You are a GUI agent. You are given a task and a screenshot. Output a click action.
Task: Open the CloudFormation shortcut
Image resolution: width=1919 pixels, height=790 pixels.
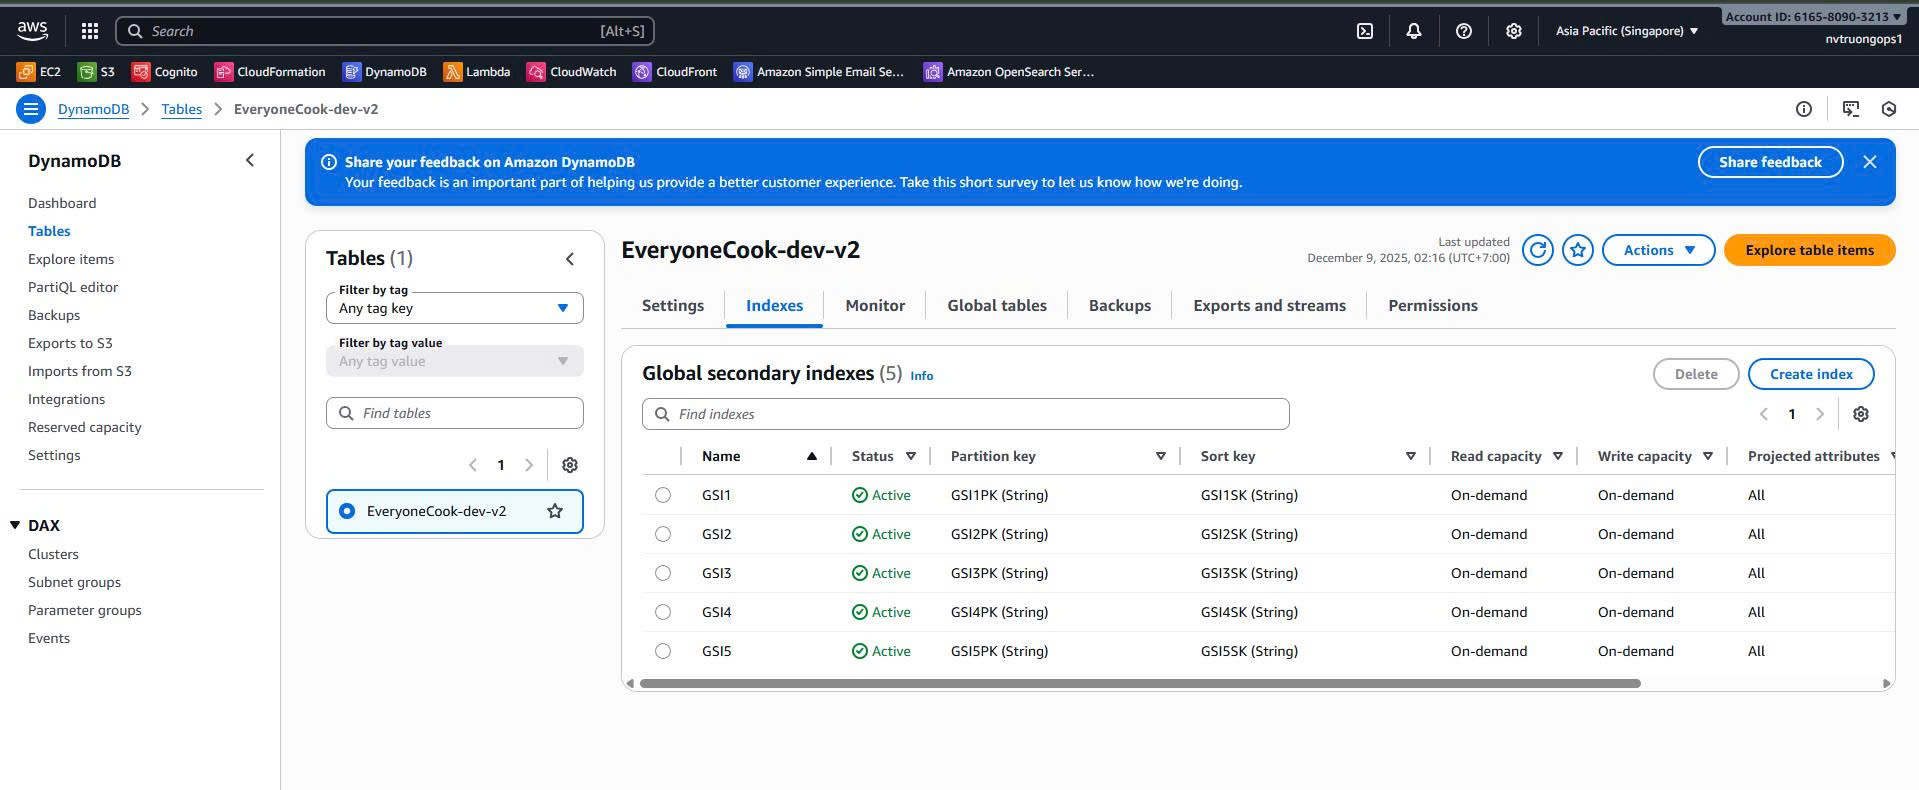[270, 72]
